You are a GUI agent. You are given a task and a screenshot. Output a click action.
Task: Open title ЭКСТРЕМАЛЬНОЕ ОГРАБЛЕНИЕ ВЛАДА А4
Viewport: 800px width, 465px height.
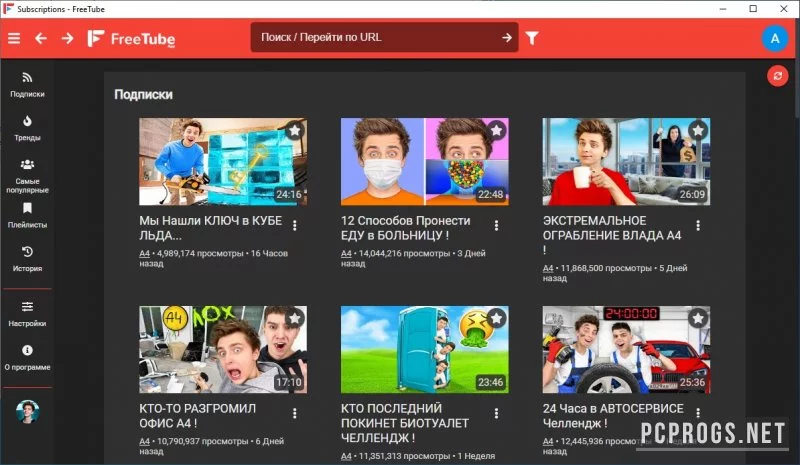[x=612, y=235]
